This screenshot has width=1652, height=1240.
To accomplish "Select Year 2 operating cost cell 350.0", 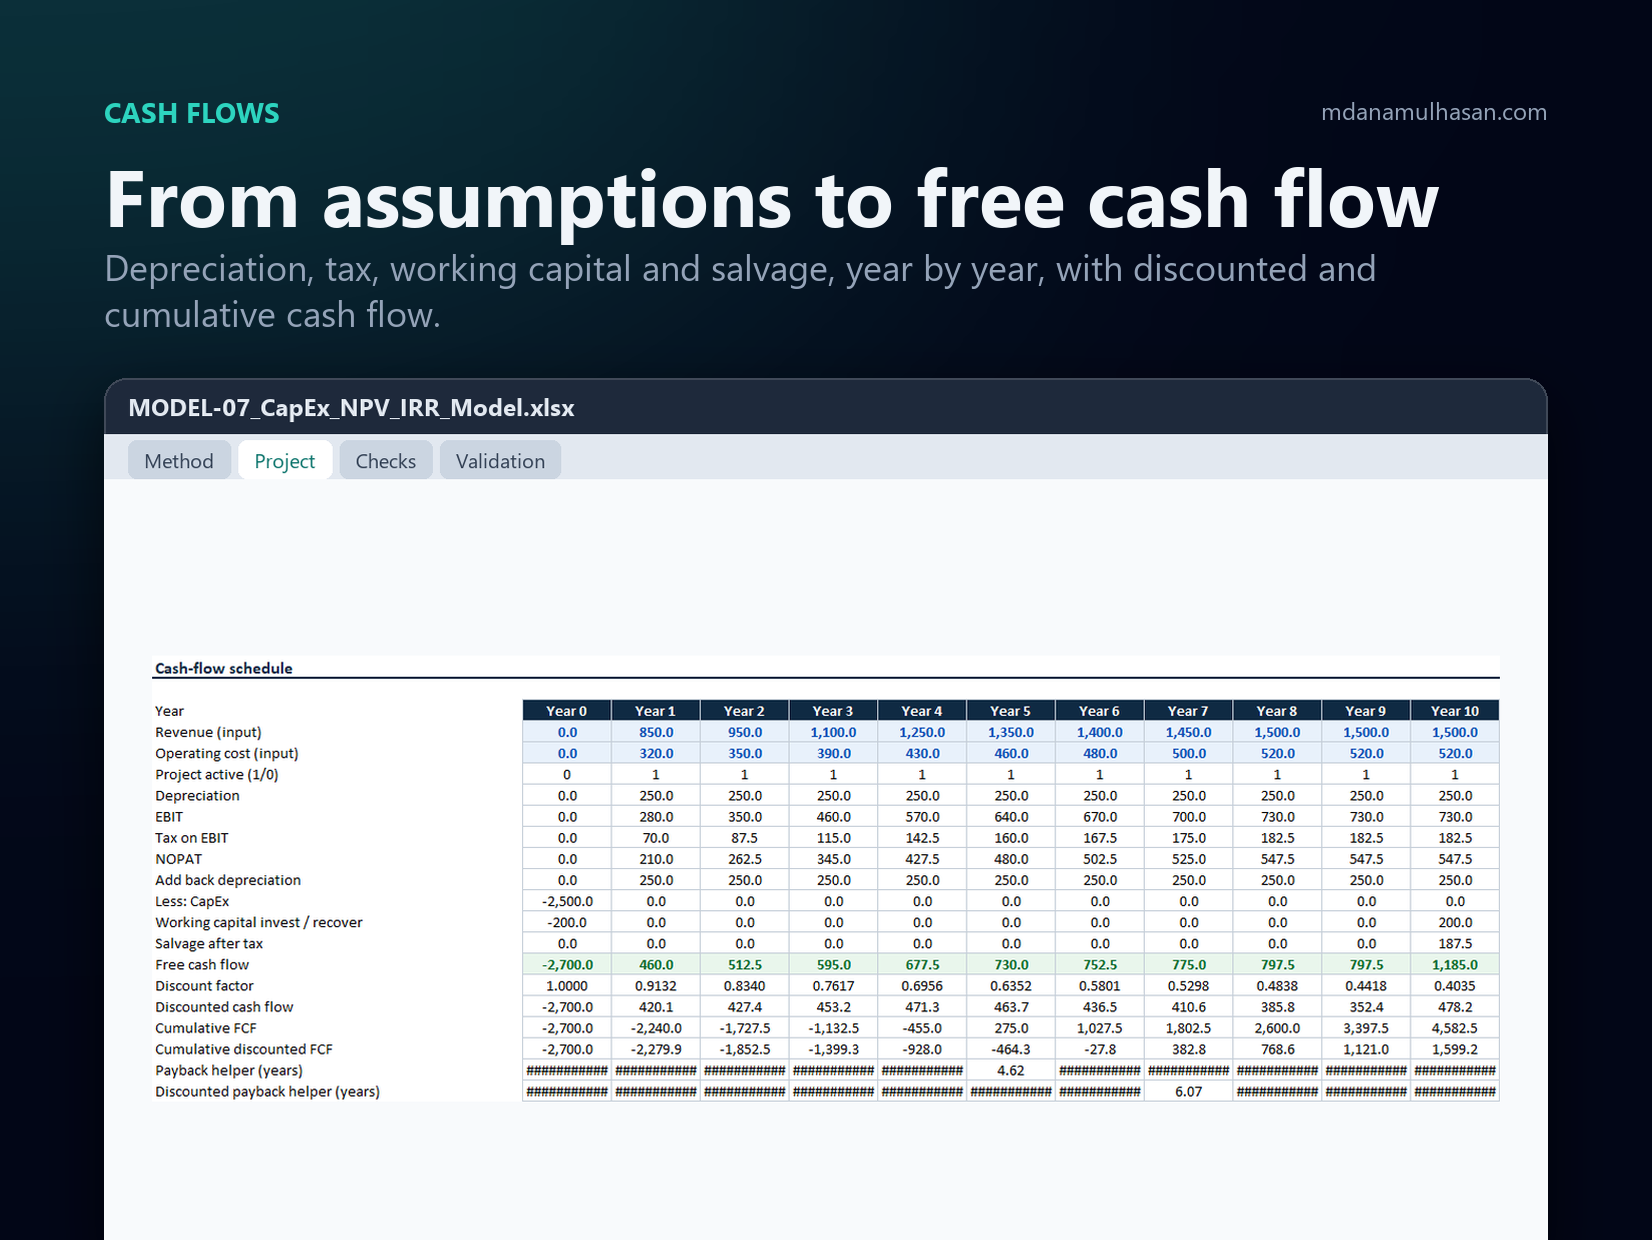I will [745, 753].
